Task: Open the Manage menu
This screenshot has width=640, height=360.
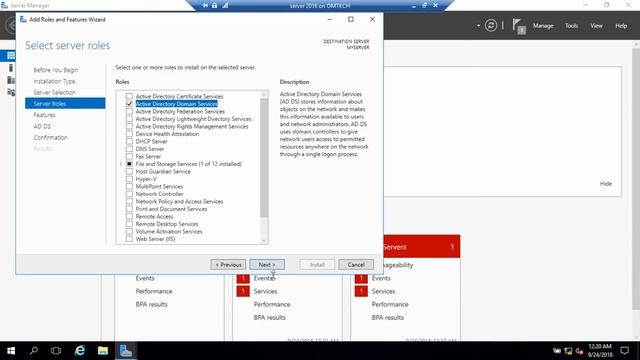Action: 543,26
